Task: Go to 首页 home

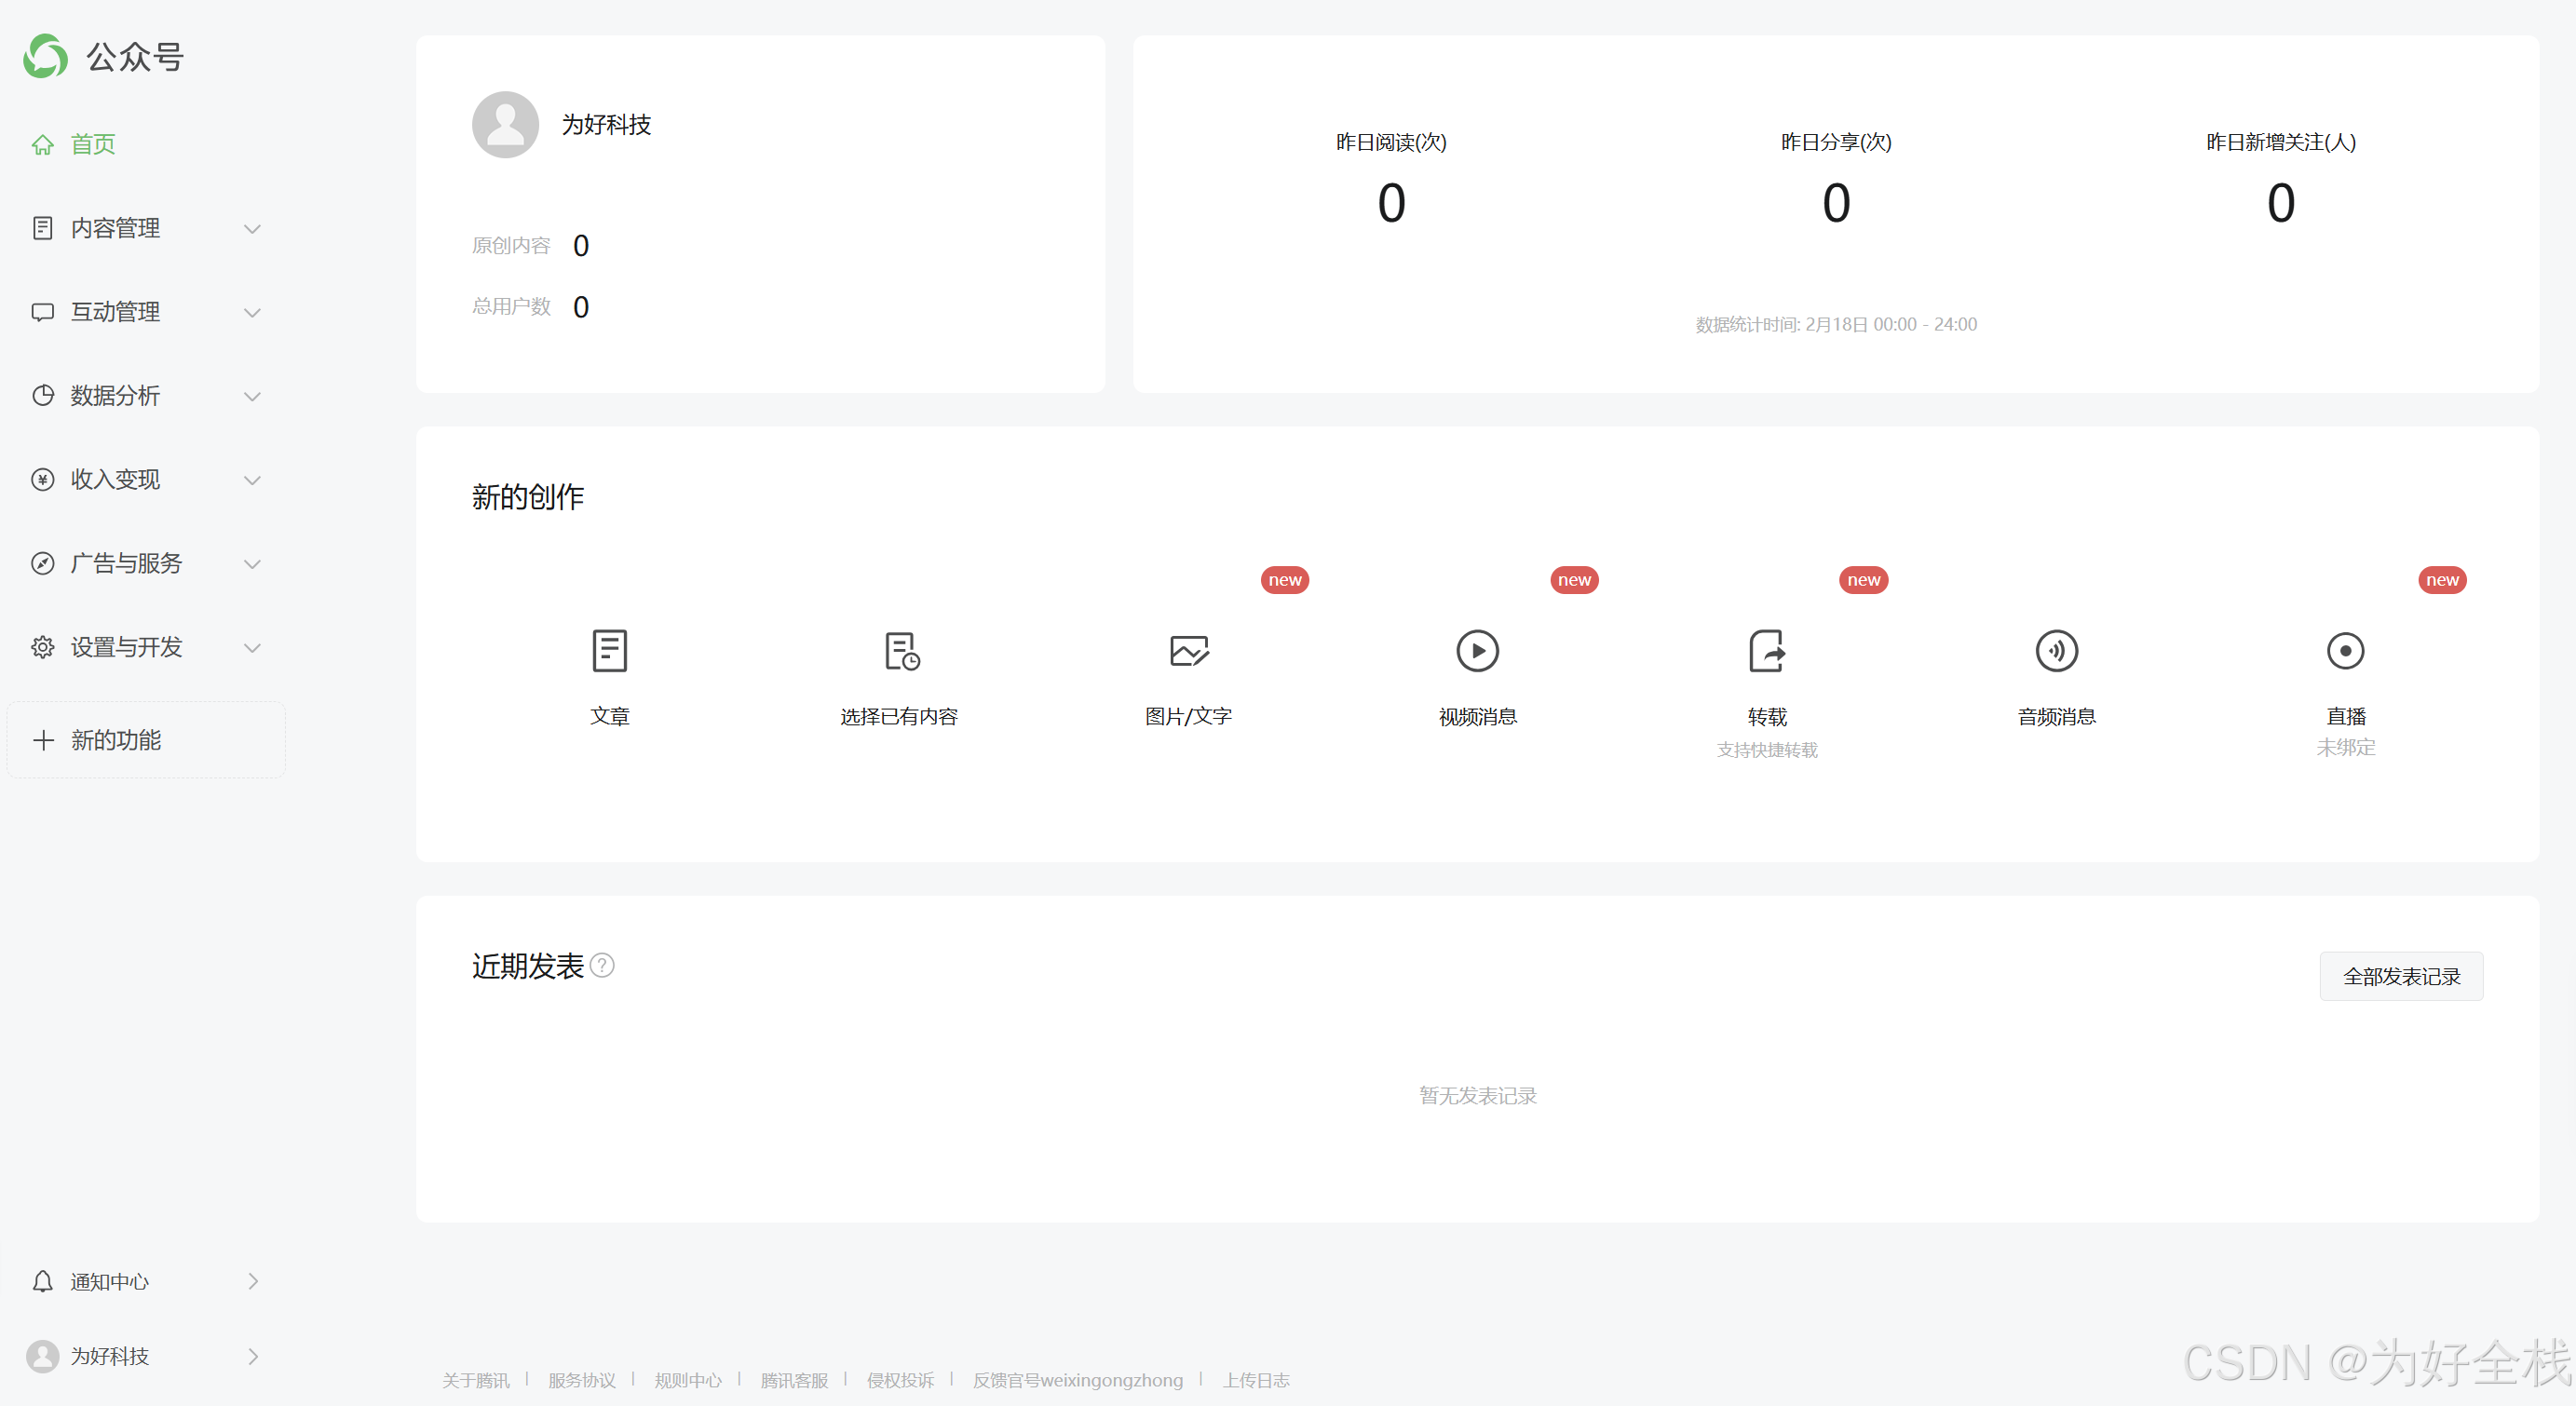Action: [x=92, y=144]
